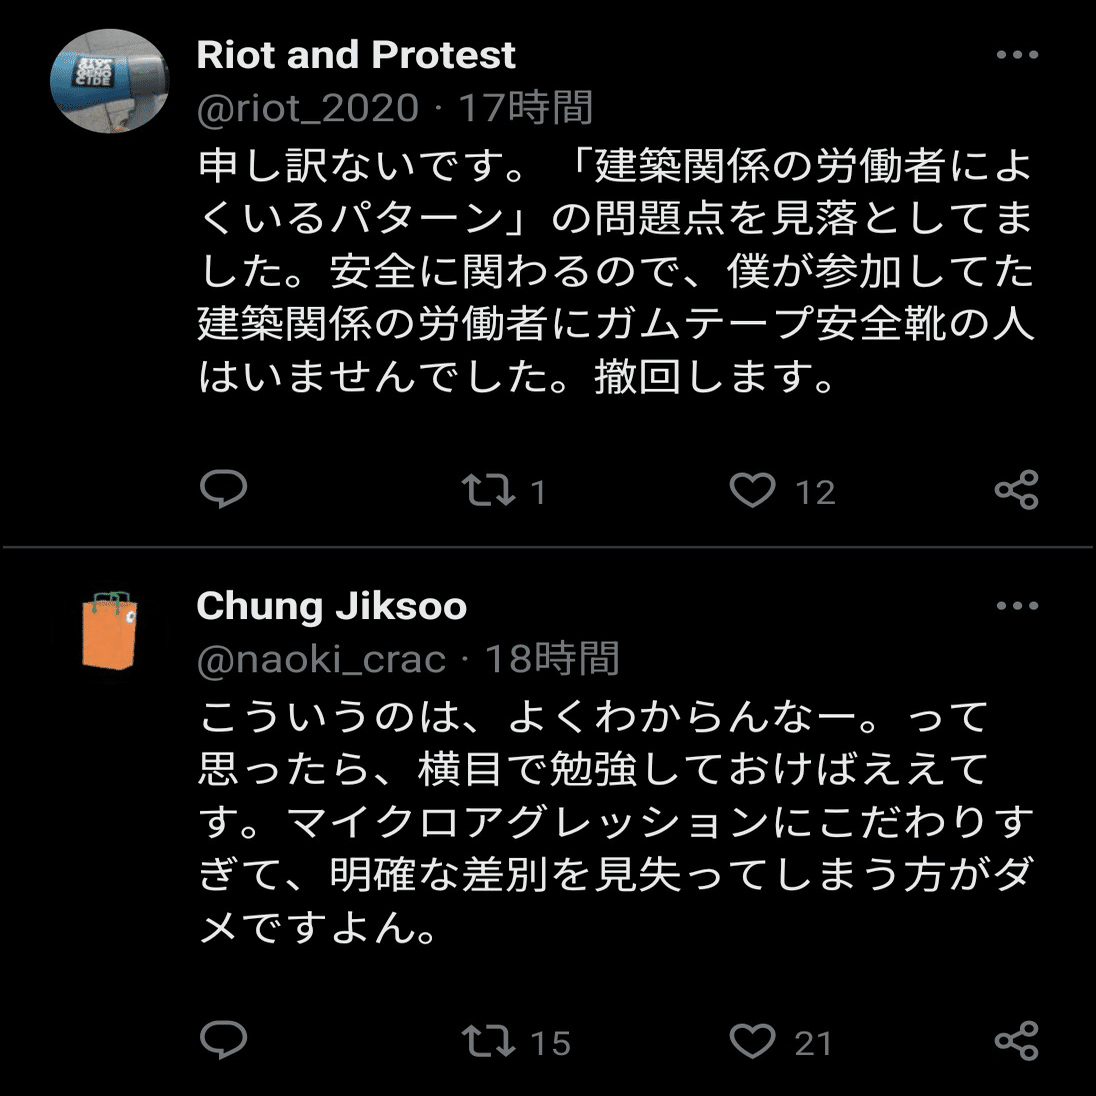Viewport: 1096px width, 1096px height.
Task: Open the 18時間 timestamp of the tweet
Action: [552, 659]
